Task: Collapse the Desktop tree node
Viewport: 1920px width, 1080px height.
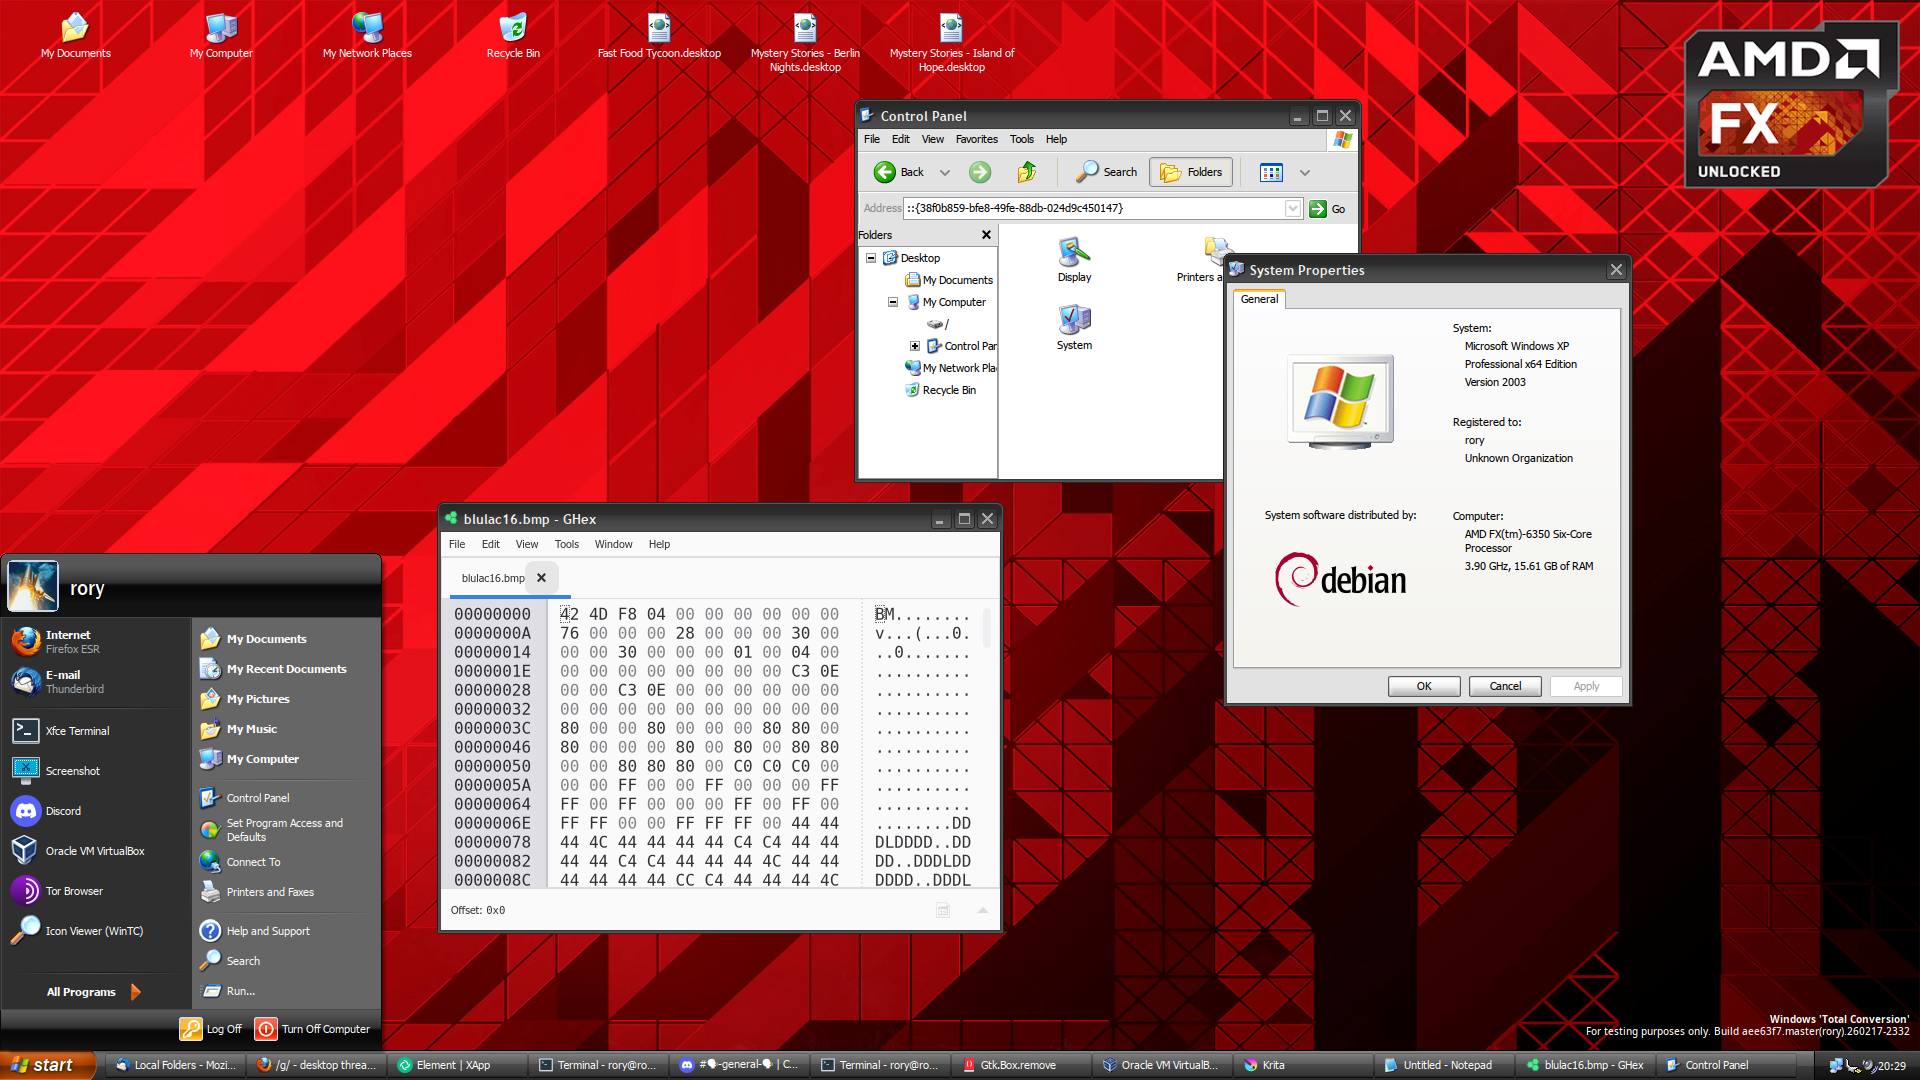Action: click(x=871, y=258)
